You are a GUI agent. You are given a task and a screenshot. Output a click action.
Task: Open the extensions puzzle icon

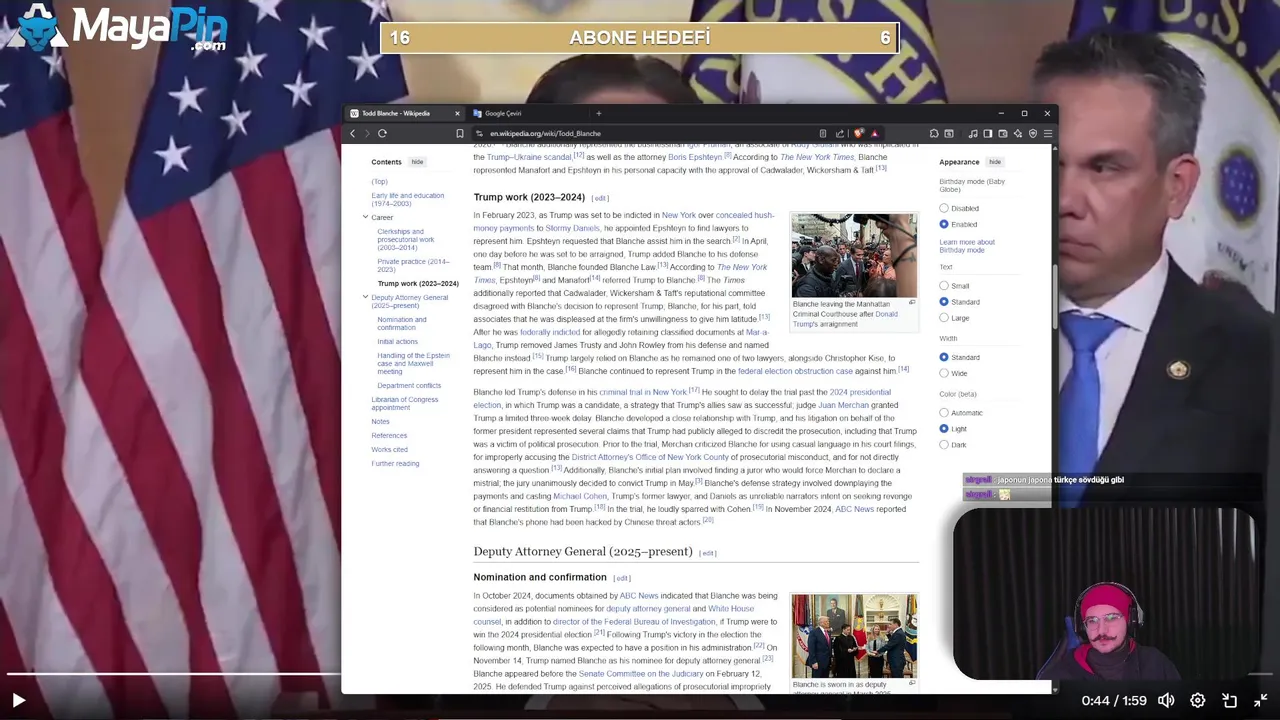coord(934,133)
